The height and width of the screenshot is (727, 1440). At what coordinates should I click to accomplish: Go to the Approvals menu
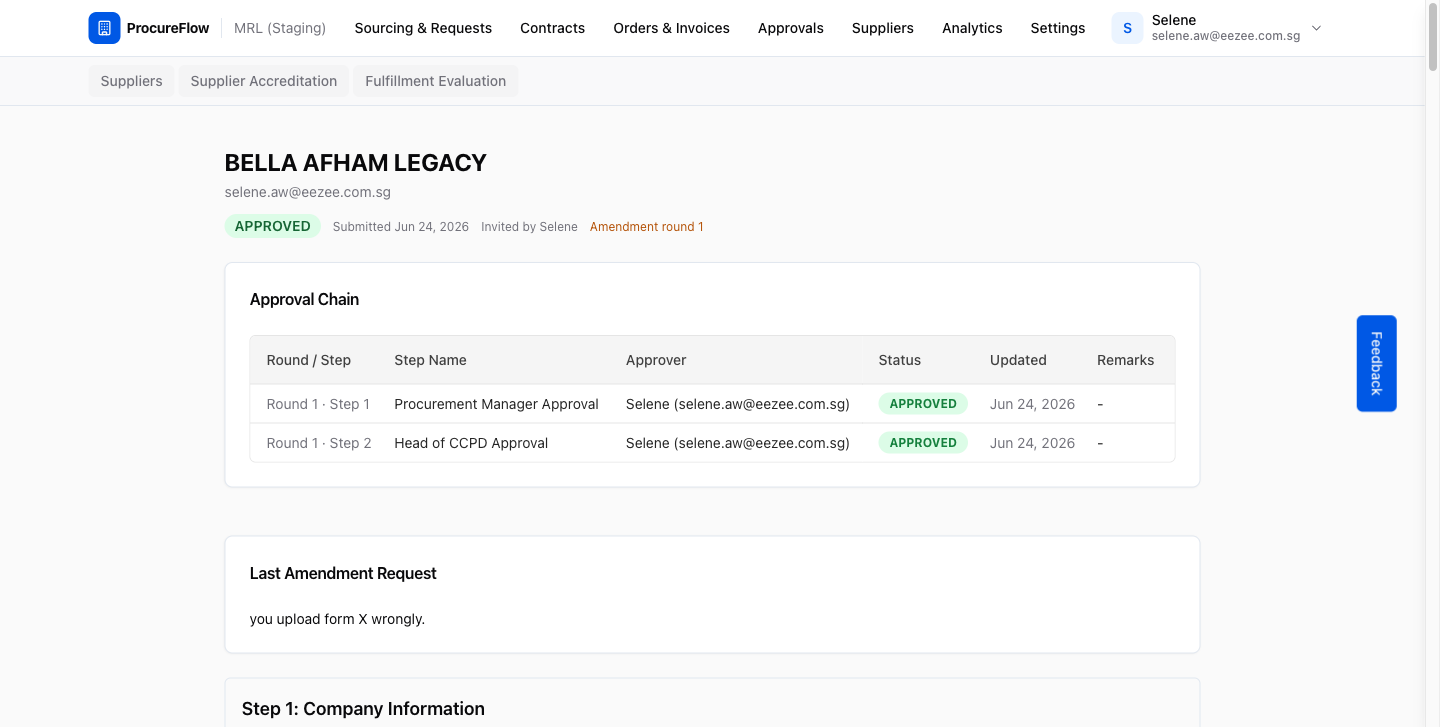(x=791, y=28)
